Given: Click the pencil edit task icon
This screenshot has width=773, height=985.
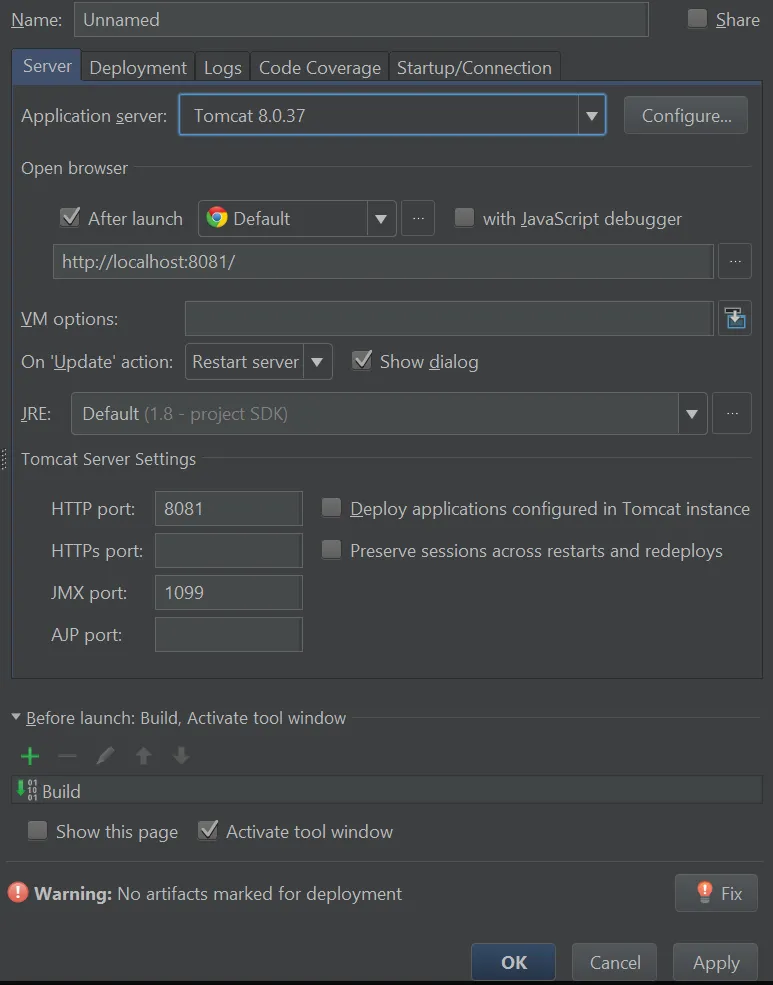Looking at the screenshot, I should pyautogui.click(x=105, y=756).
